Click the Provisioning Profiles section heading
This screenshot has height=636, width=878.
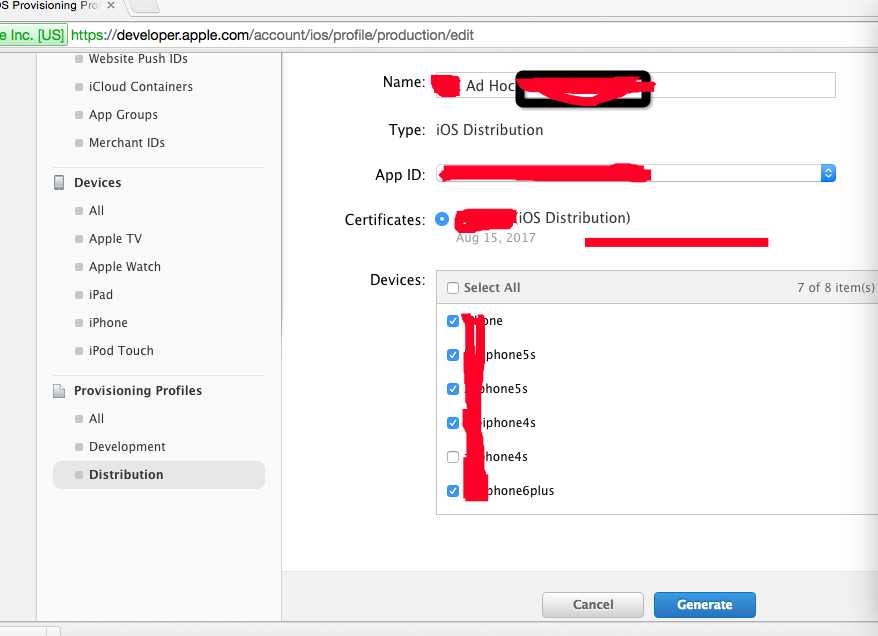click(x=138, y=391)
